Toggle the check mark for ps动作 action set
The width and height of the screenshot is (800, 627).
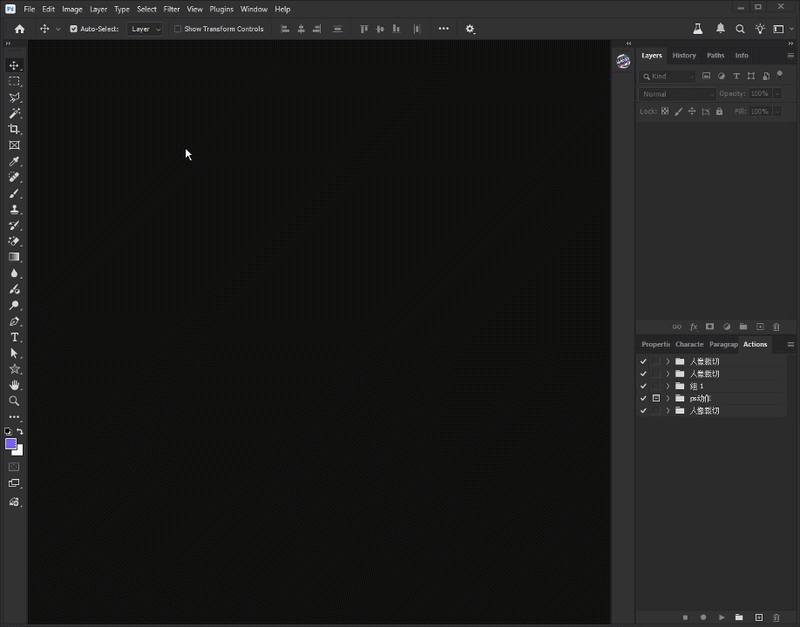(643, 398)
